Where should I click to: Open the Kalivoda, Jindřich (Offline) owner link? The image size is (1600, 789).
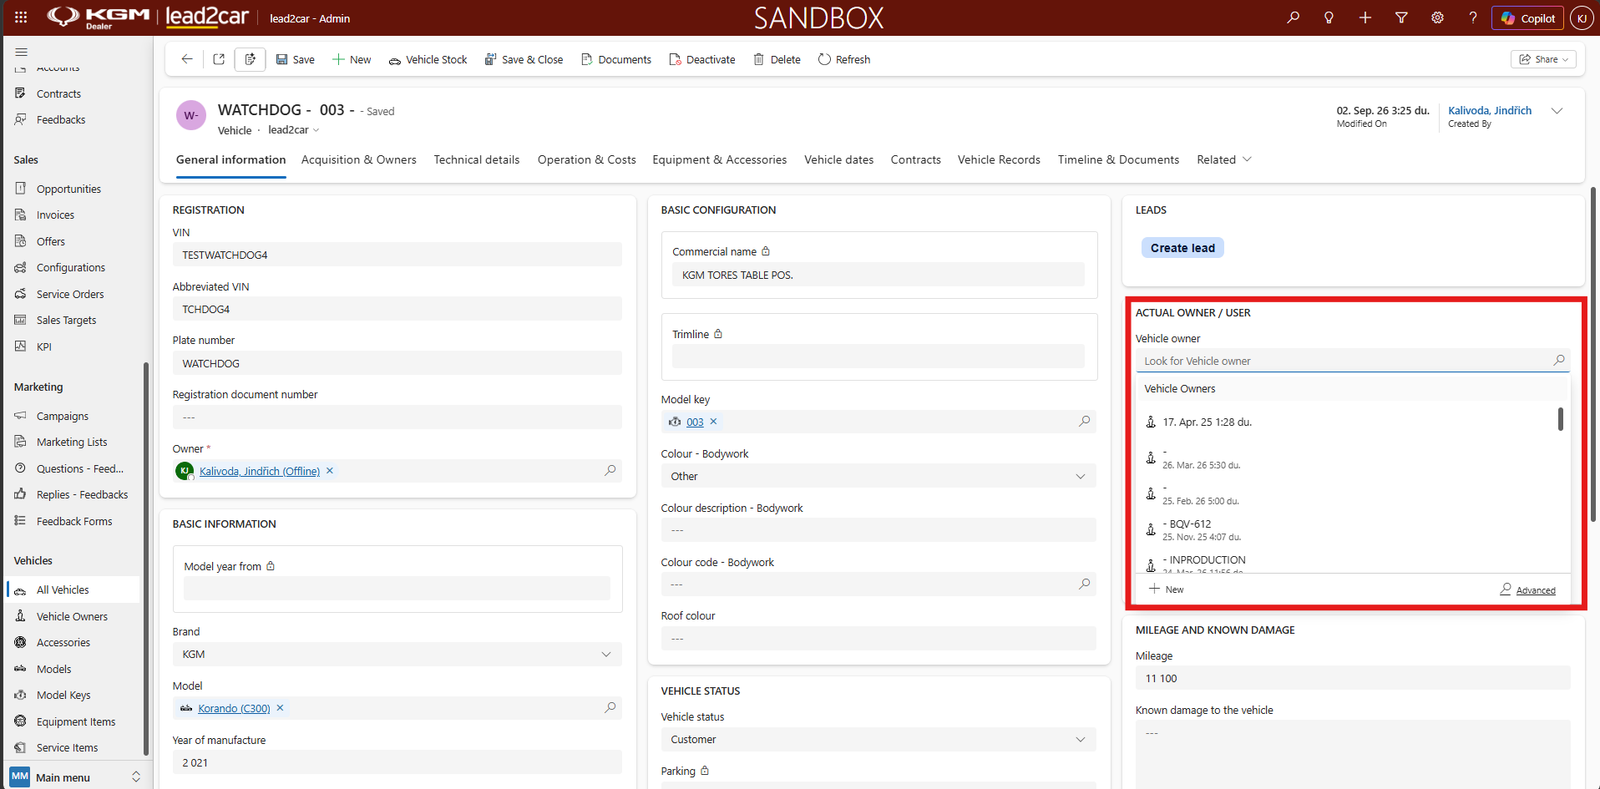[259, 471]
